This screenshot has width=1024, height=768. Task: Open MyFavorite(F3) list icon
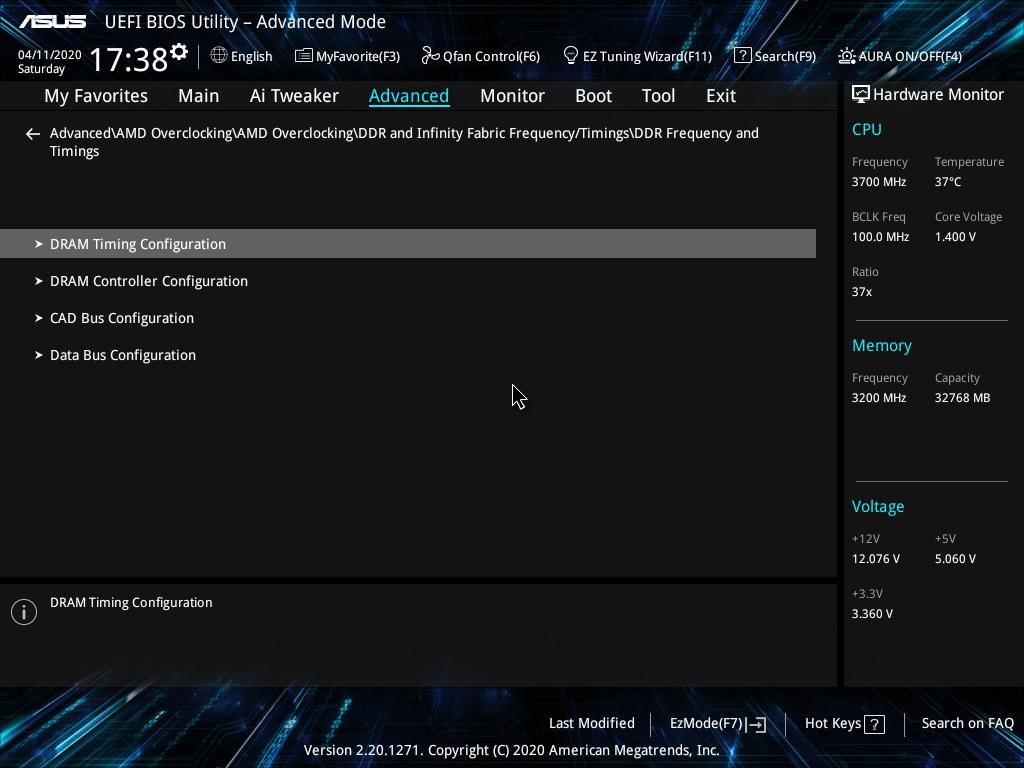[303, 56]
